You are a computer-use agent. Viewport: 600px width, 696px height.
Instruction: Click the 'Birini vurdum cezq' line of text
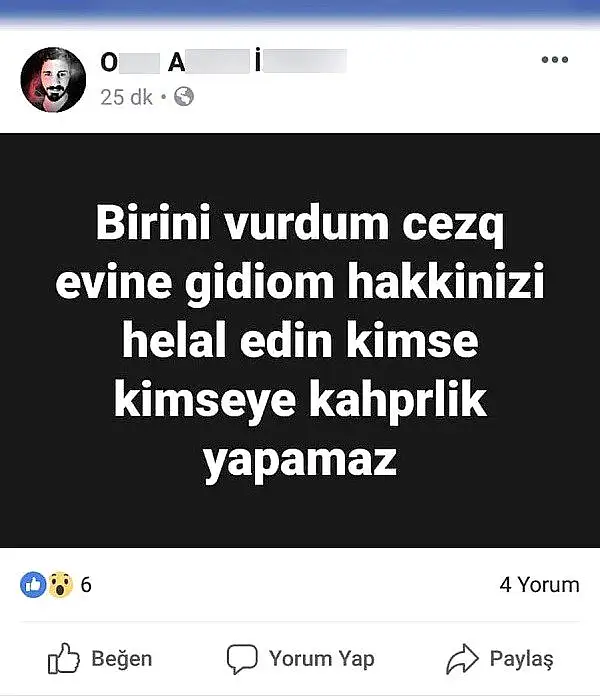(300, 223)
